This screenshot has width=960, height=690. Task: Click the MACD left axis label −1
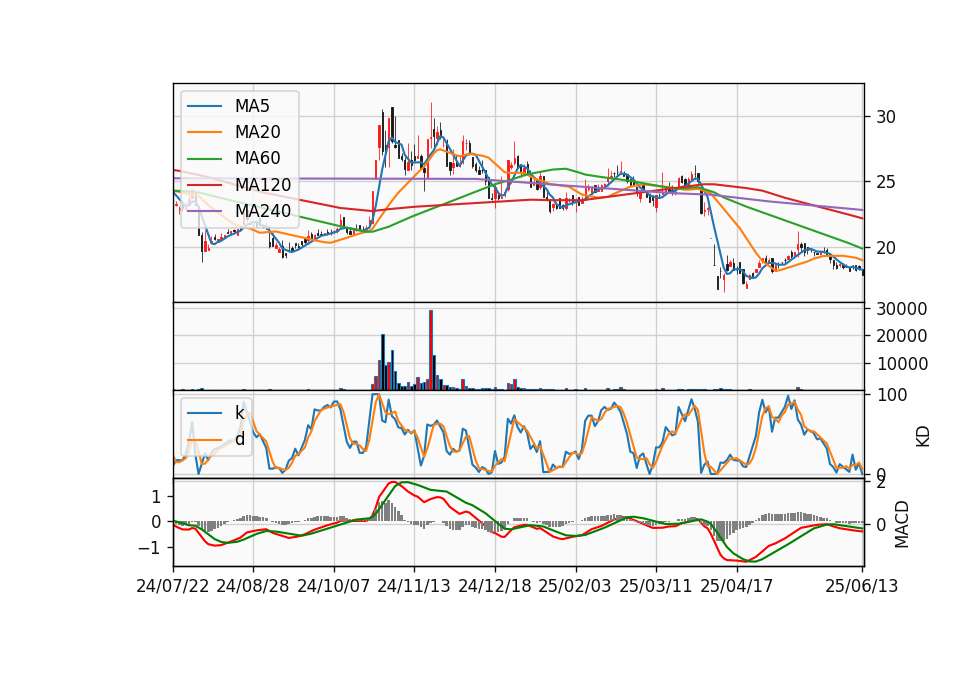click(x=150, y=548)
